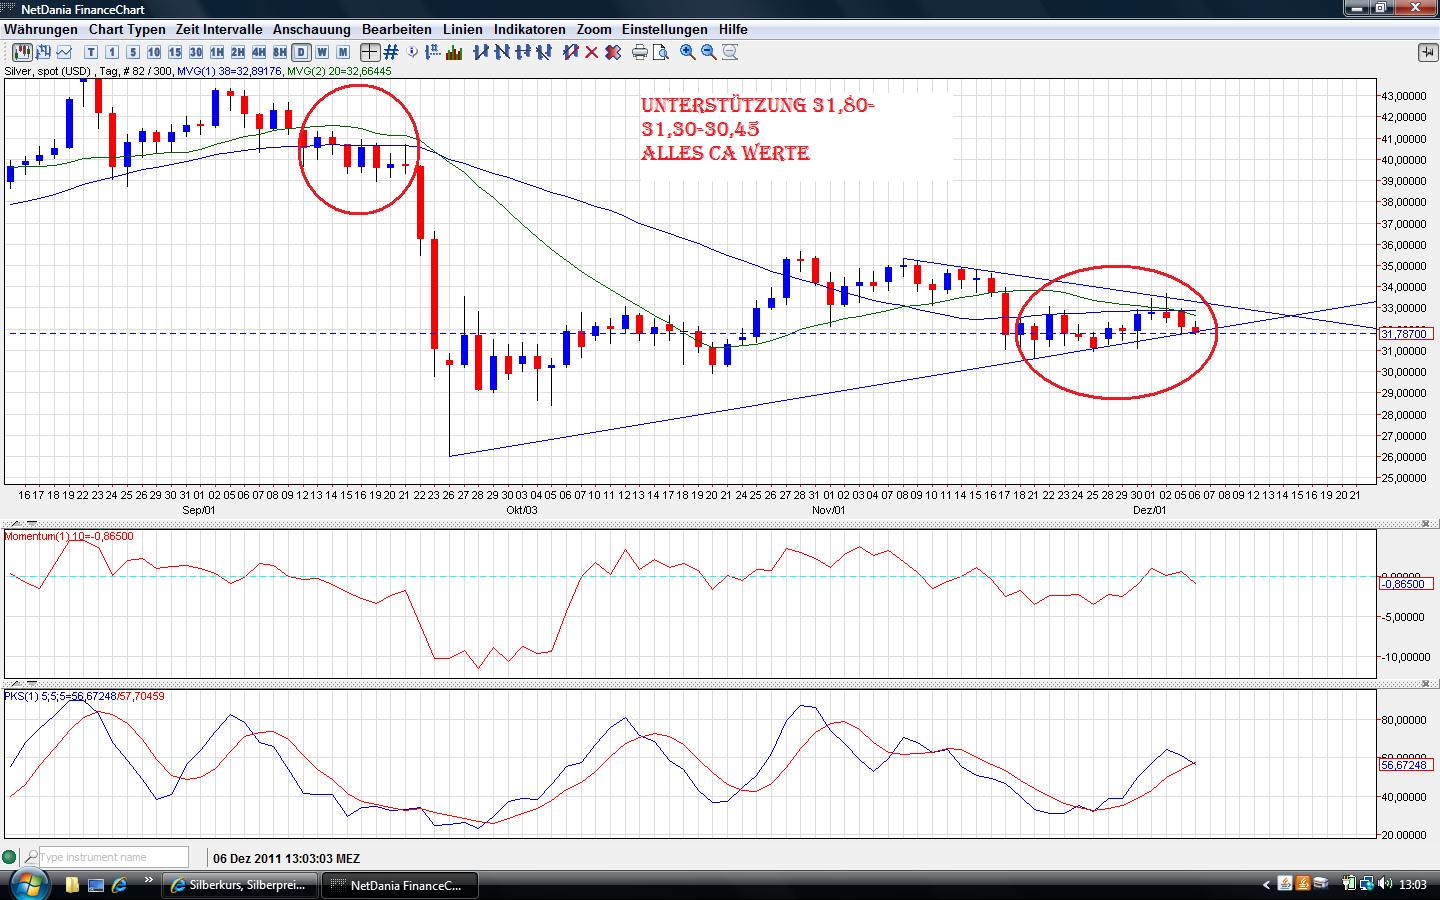Click the zoom in magnifier icon
The width and height of the screenshot is (1440, 900).
[x=688, y=52]
